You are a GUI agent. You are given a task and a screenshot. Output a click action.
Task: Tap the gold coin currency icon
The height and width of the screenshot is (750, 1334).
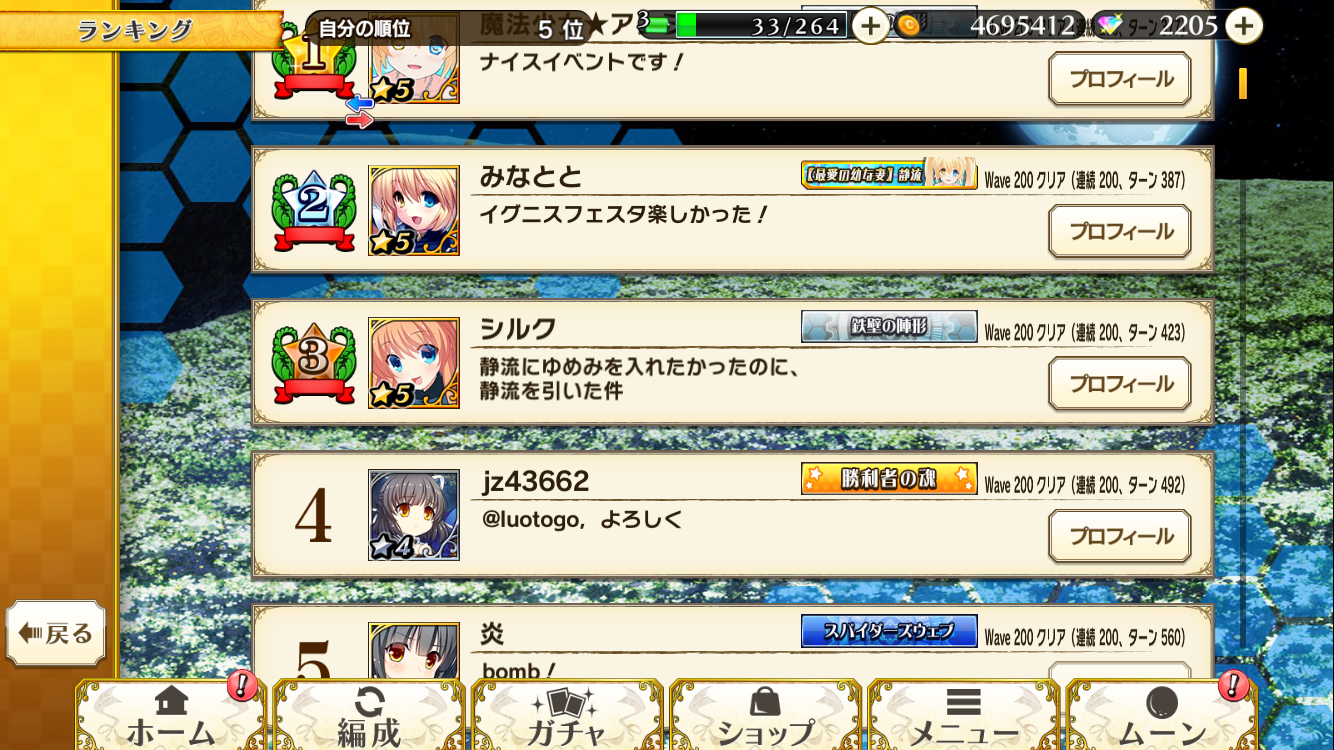[909, 26]
